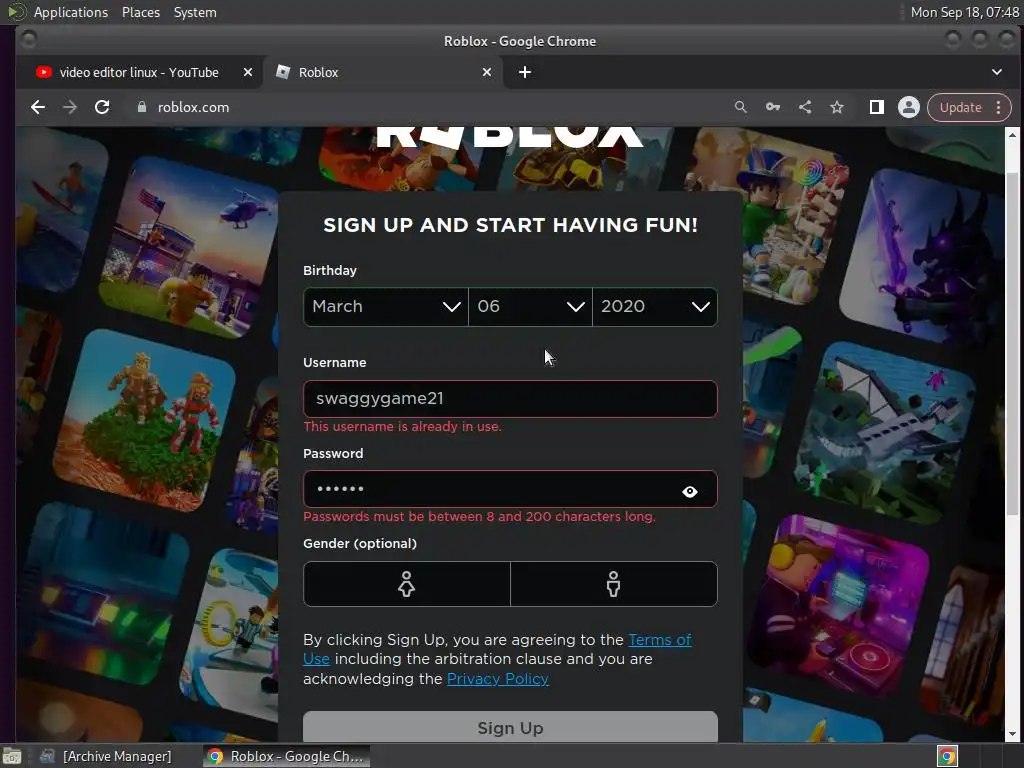
Task: Open Chrome's three-dot menu
Action: [999, 107]
